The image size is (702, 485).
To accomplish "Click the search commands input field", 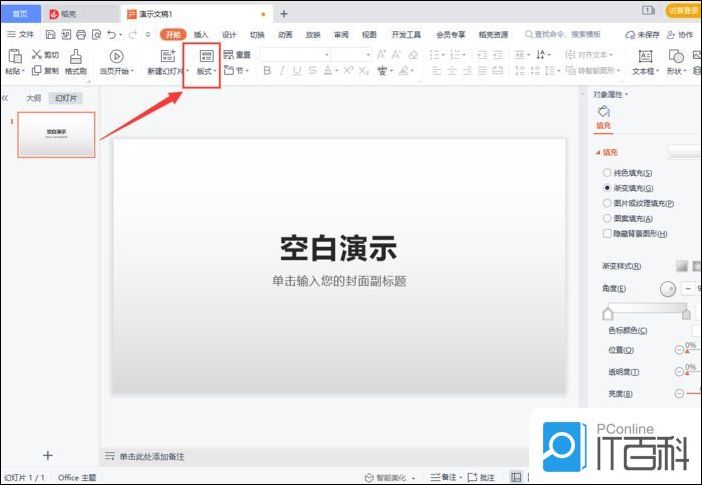I will coord(562,34).
